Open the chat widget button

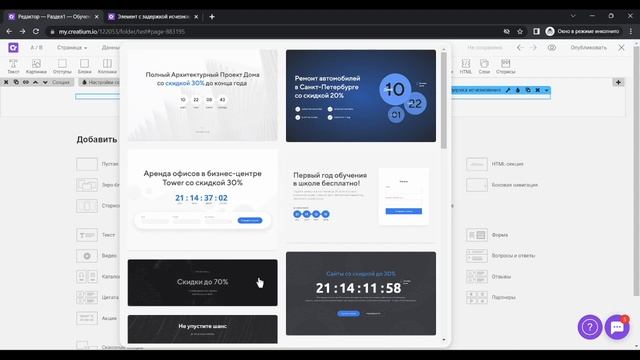(x=617, y=327)
